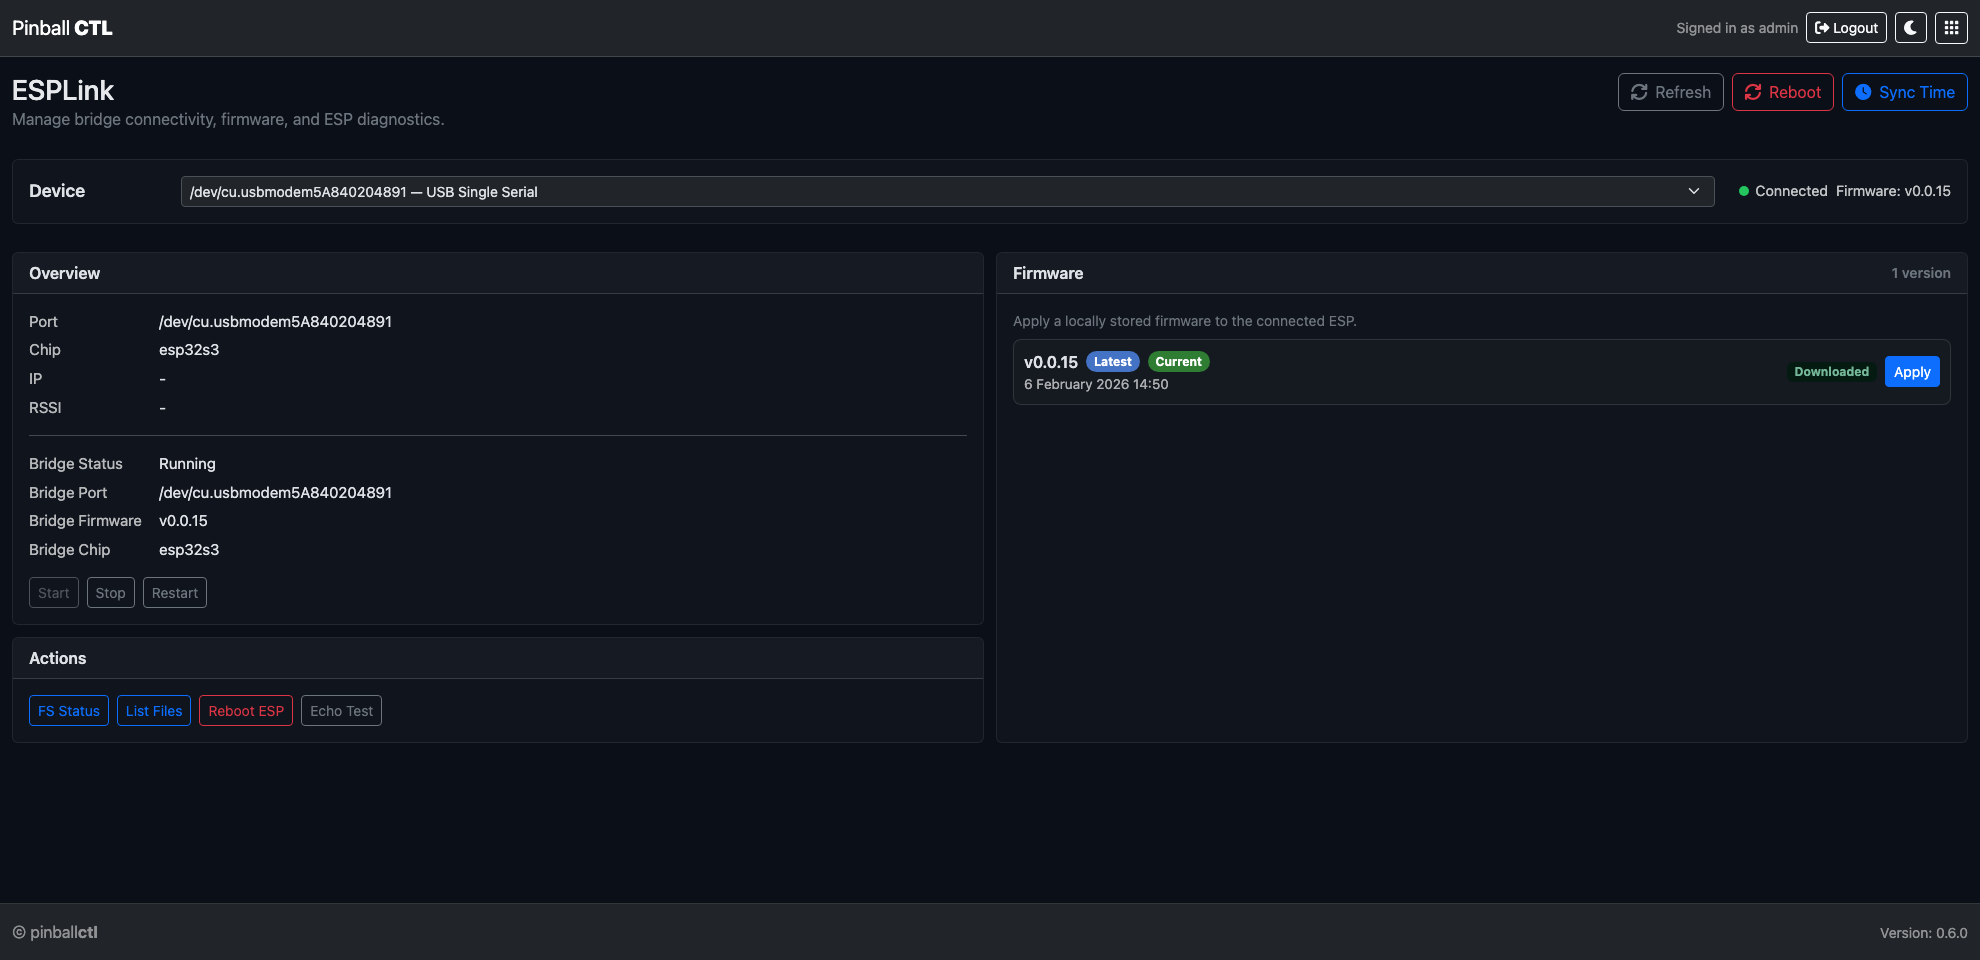Check FS Status action
This screenshot has height=960, width=1980.
[69, 711]
